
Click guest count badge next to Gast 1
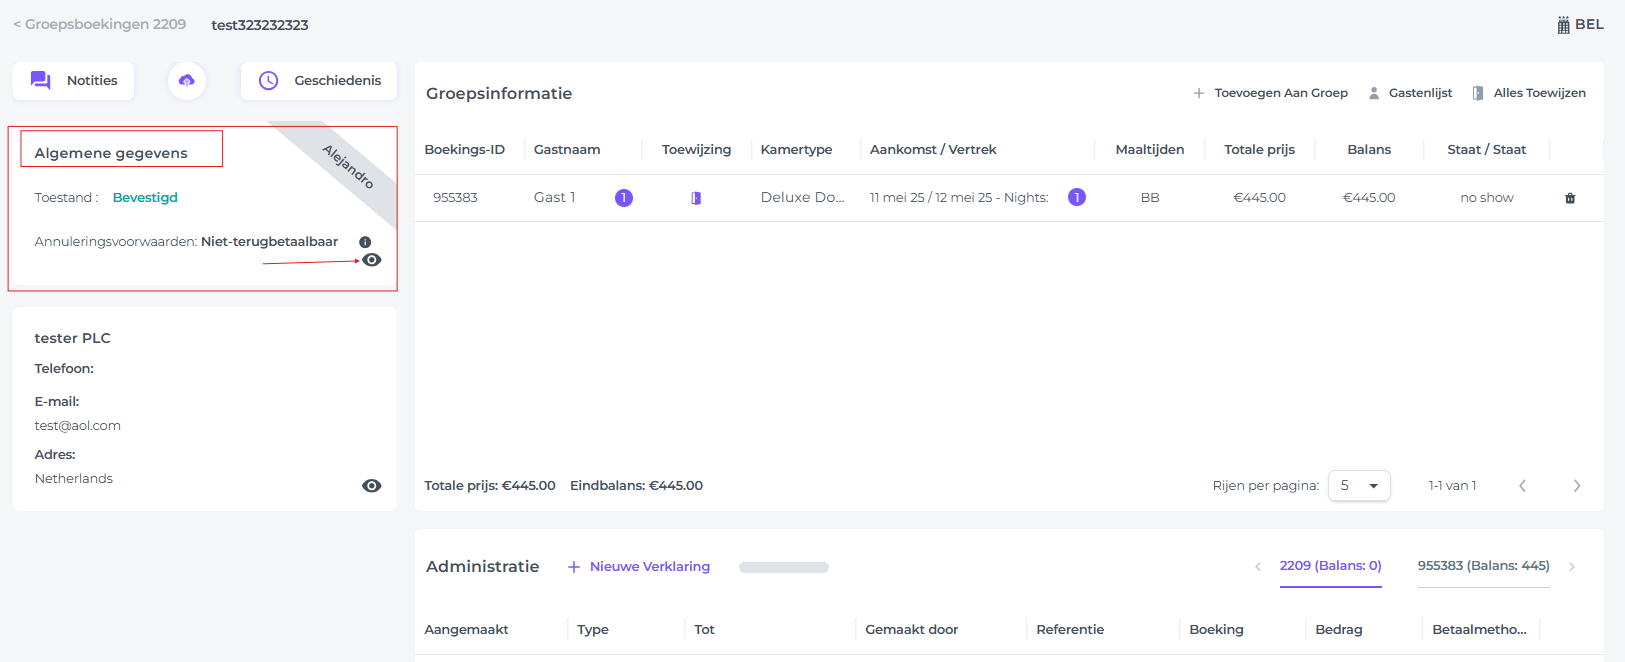click(624, 198)
